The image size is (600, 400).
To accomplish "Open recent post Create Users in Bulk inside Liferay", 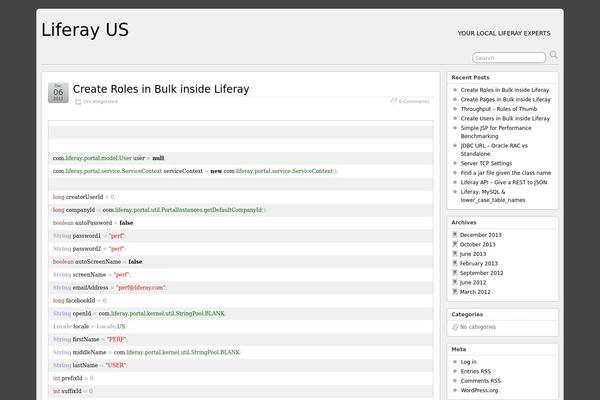I will [x=505, y=118].
